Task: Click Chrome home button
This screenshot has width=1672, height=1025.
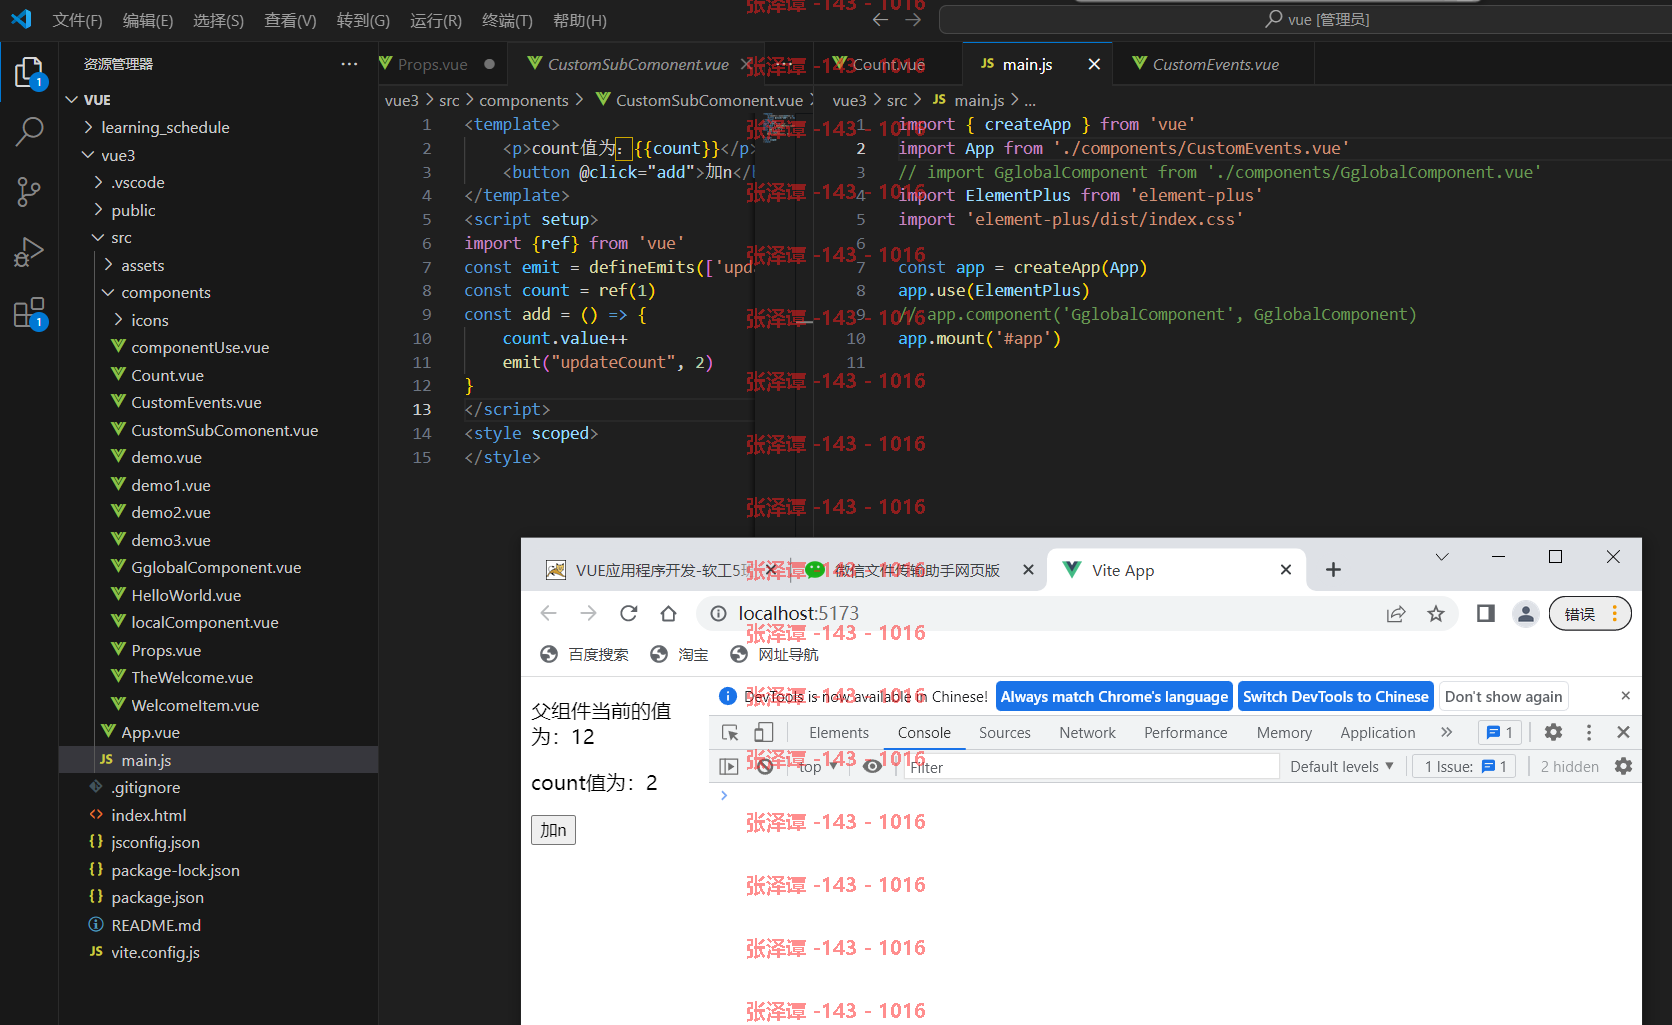Action: (668, 613)
